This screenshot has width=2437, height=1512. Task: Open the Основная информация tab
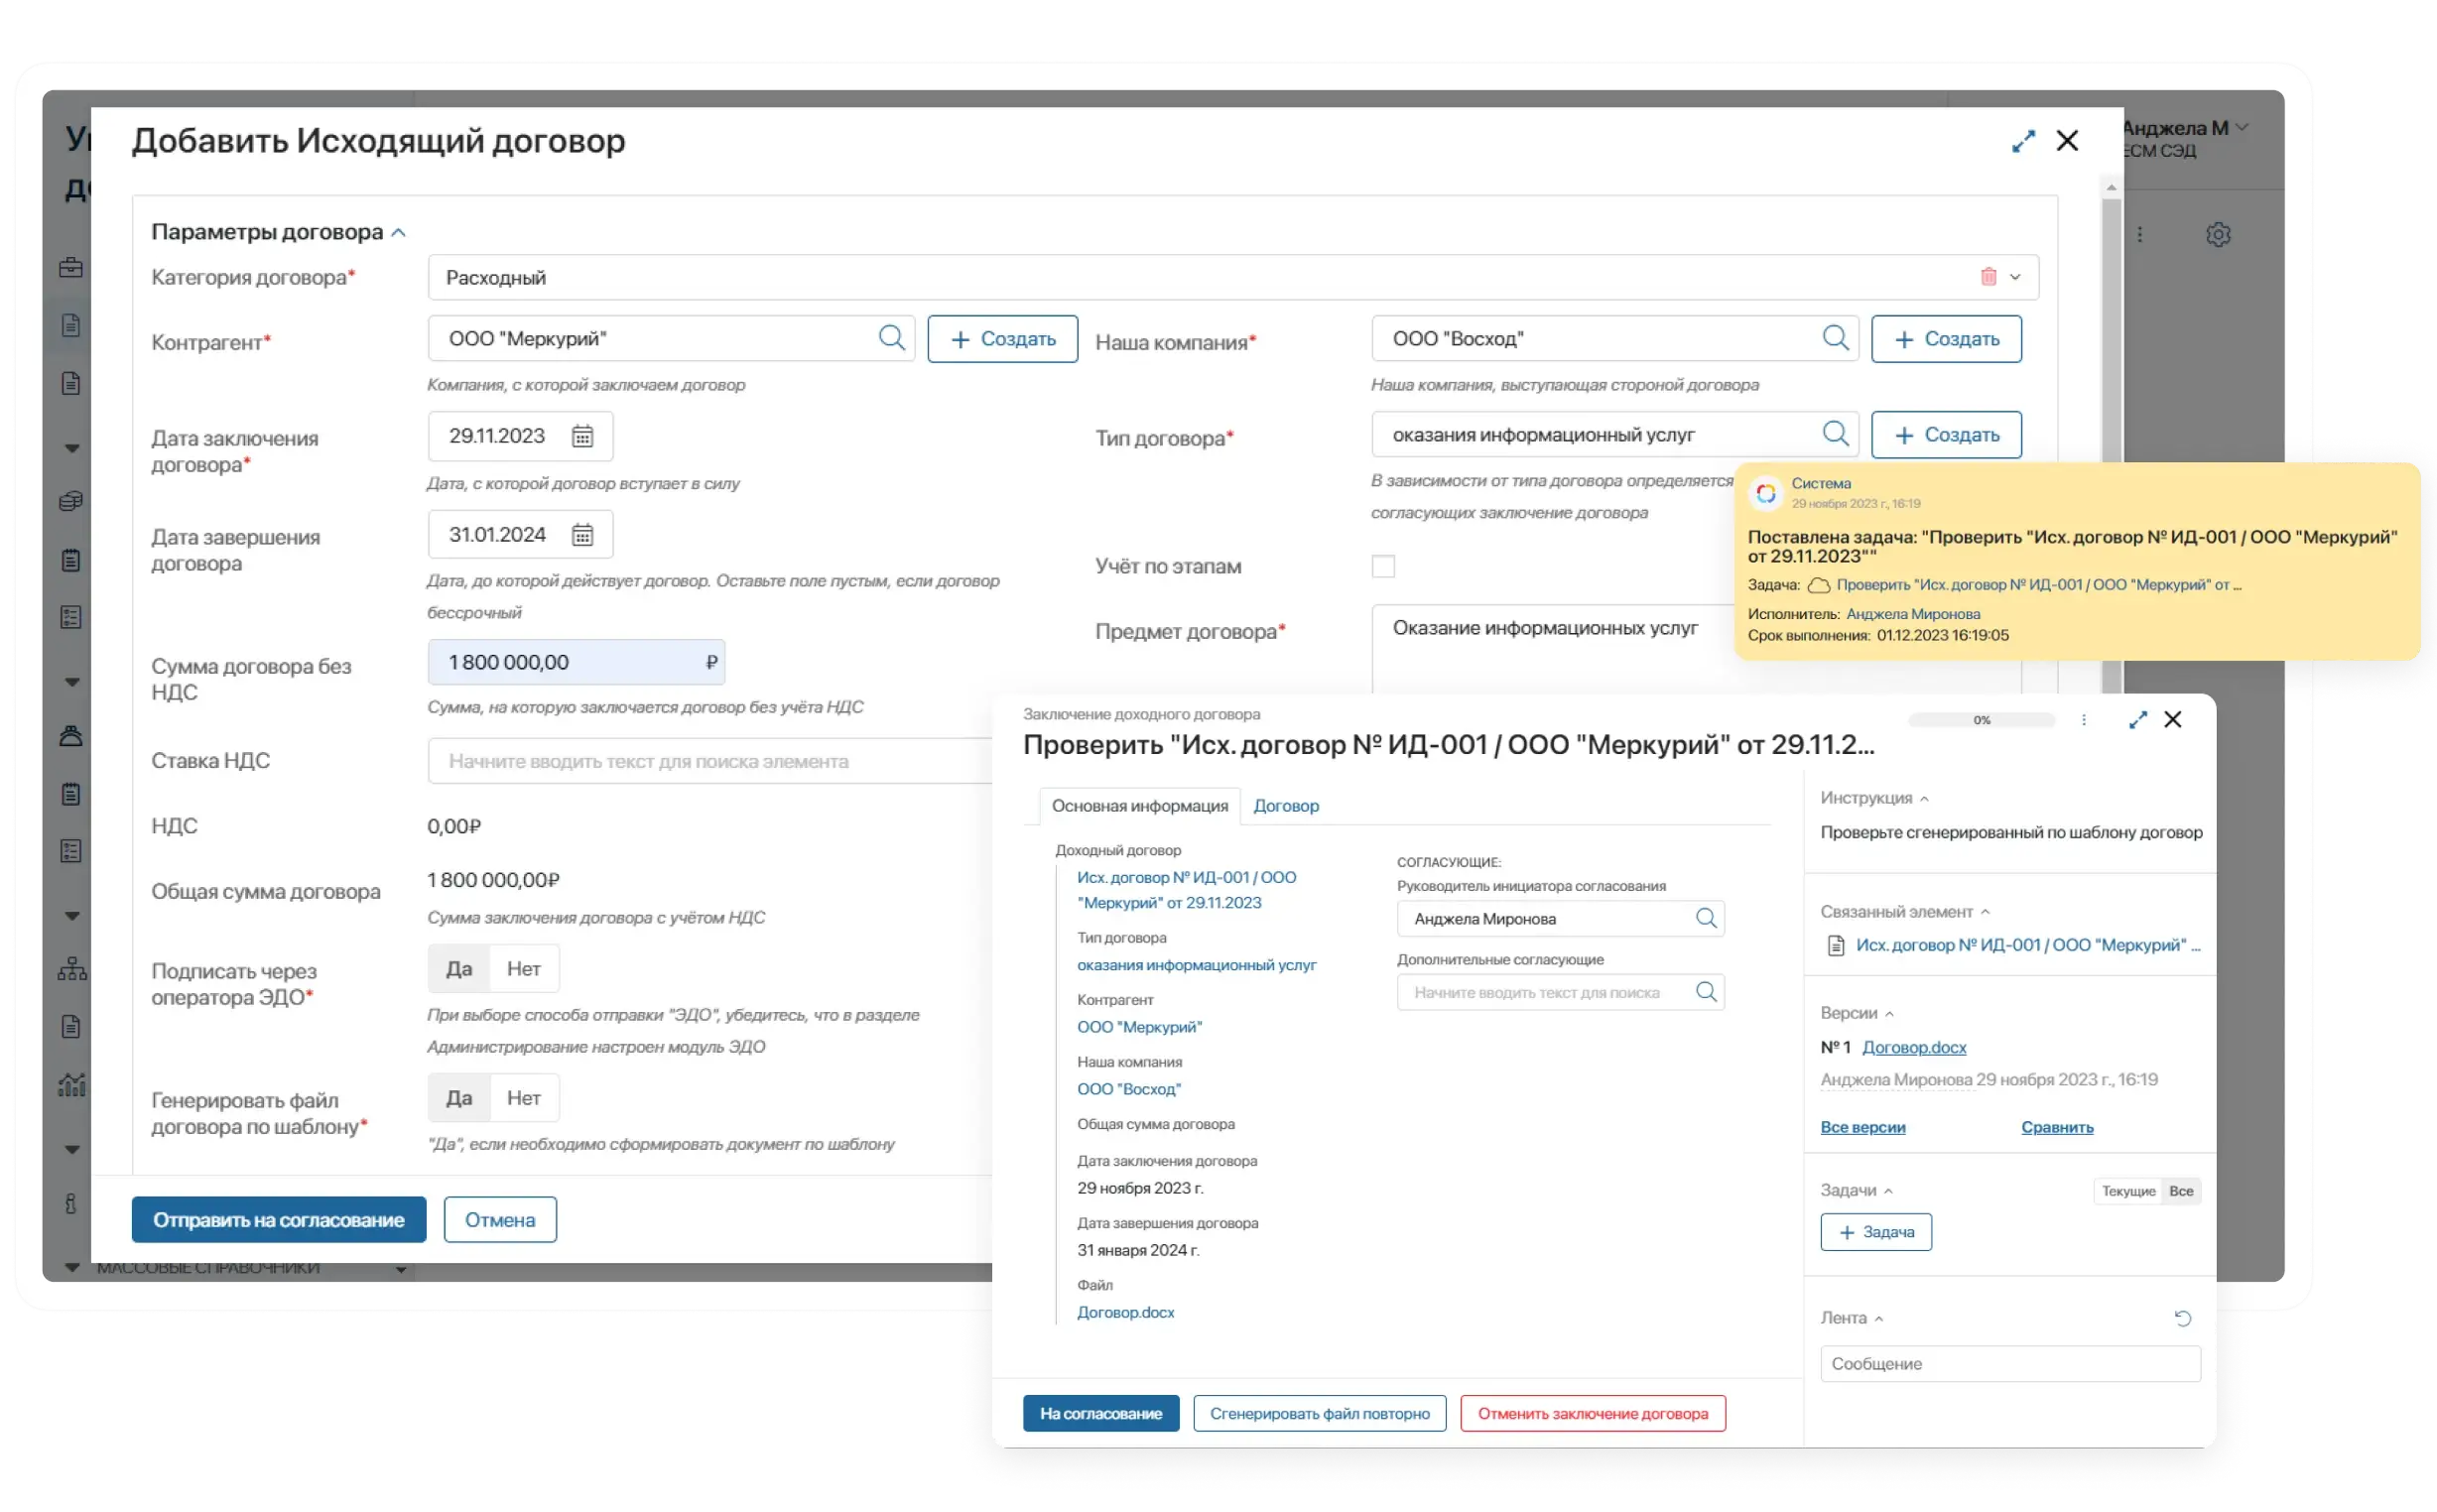(1139, 806)
